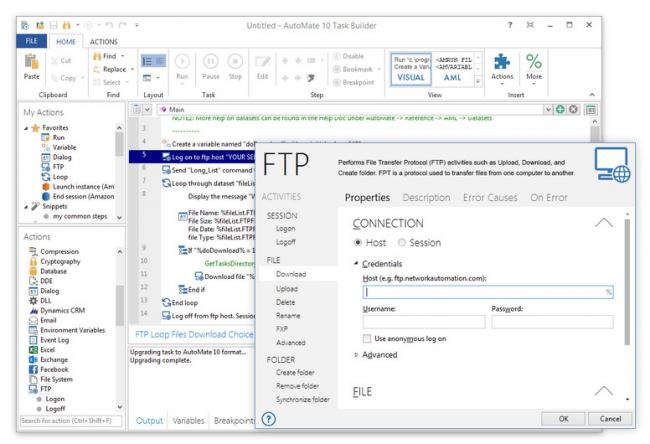Select Logon activity under SESSION
Viewport: 650px width, 444px height.
tap(286, 228)
